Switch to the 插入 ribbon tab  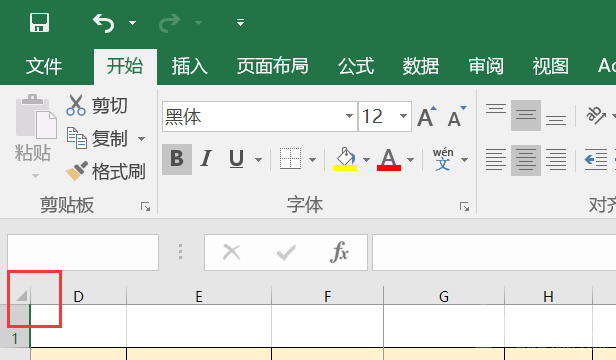coord(189,66)
